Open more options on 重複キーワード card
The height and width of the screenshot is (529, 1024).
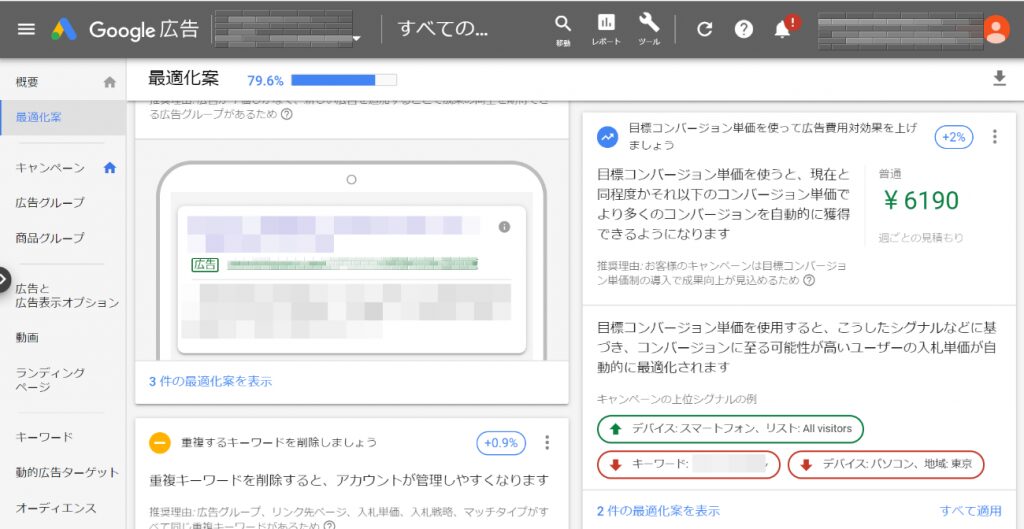(547, 443)
